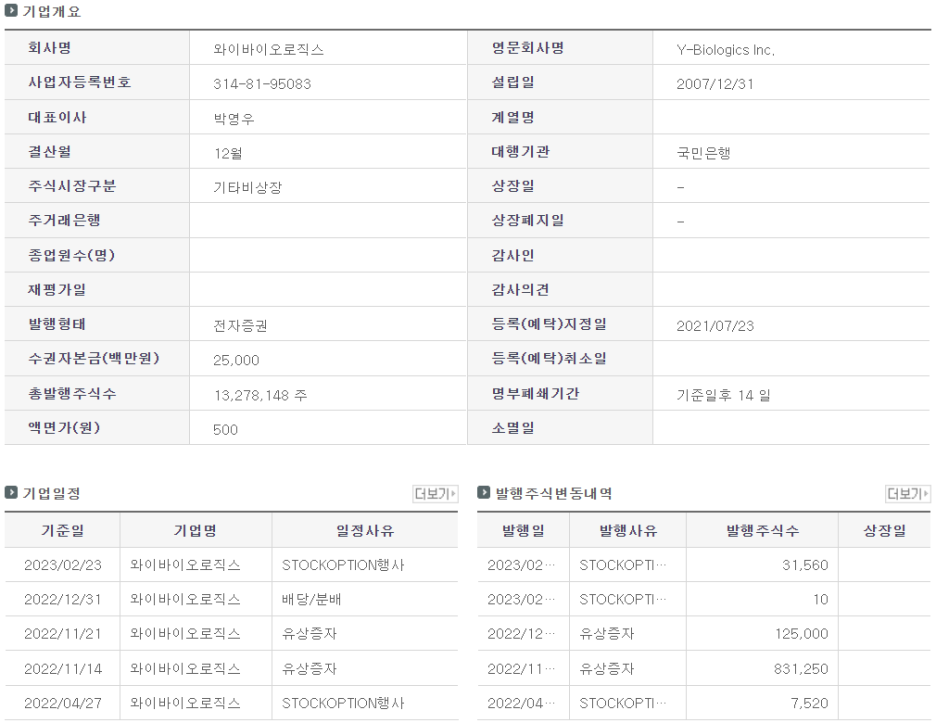Screen dimensions: 936x723
Task: Click the issued shares value 31,560
Action: click(x=805, y=565)
